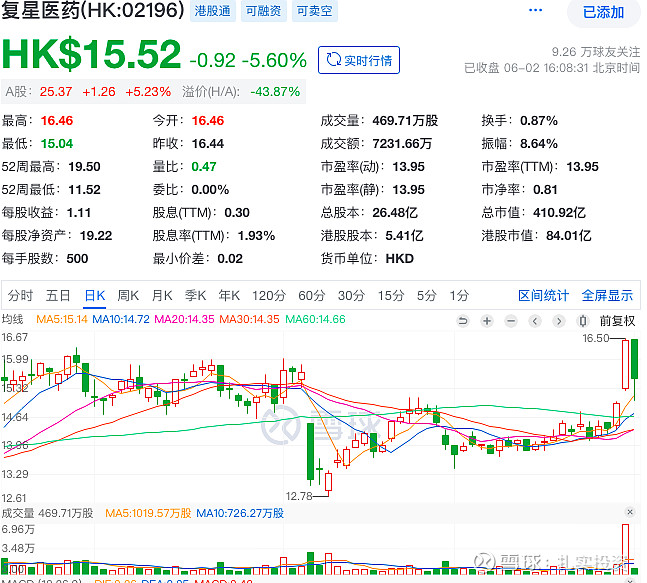Click 全屏显示 to view fullscreen

[x=607, y=295]
